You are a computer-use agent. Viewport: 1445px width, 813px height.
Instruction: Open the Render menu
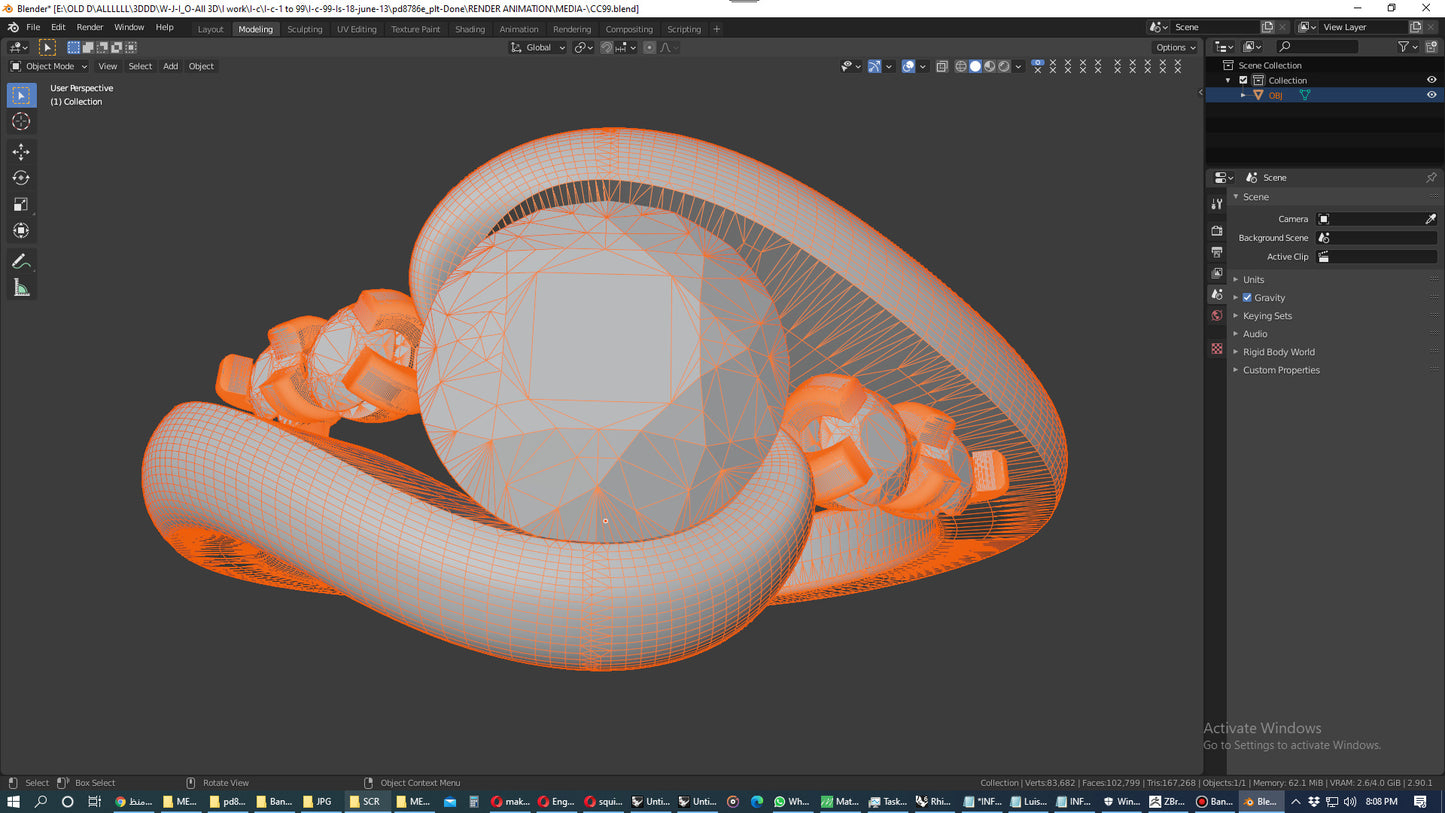[90, 28]
